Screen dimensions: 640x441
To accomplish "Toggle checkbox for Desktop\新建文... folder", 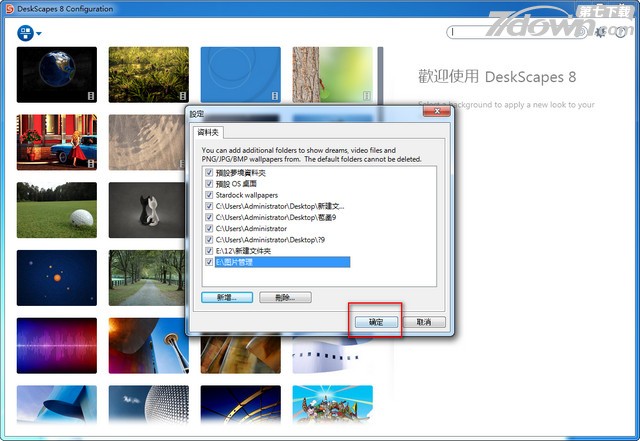I will (209, 206).
